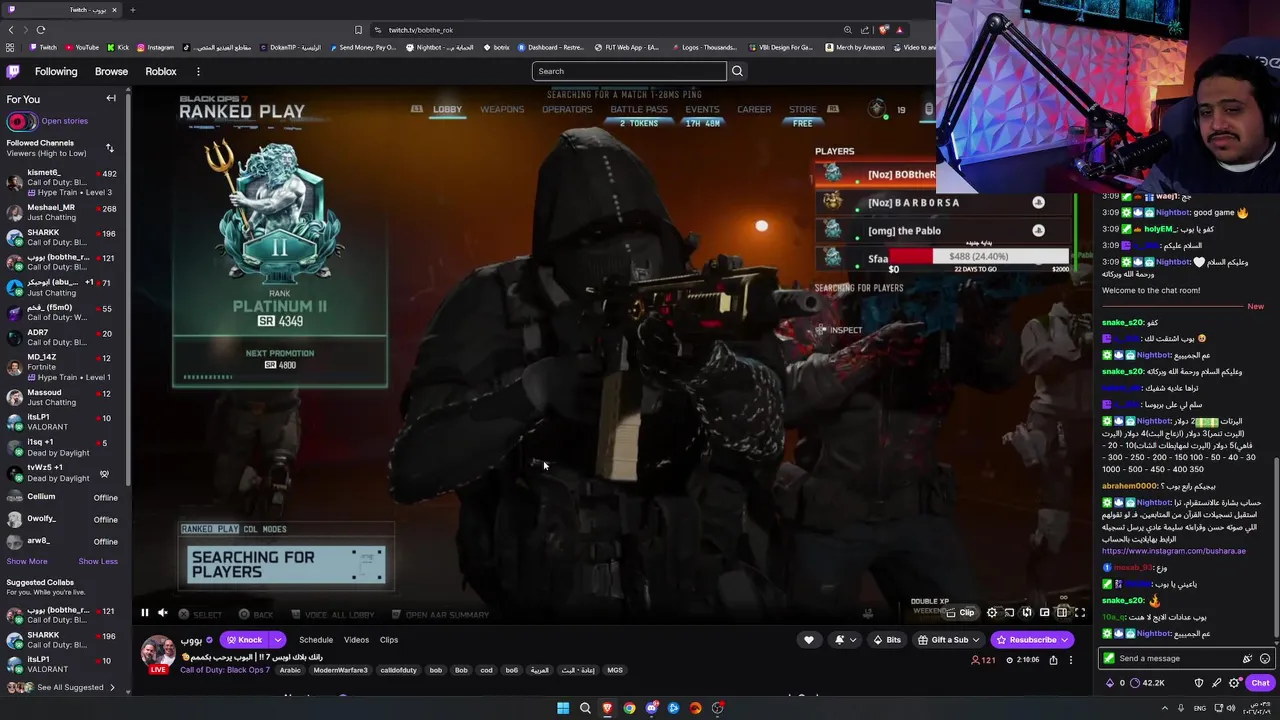
Task: Open the emote picker smiley
Action: (1265, 658)
